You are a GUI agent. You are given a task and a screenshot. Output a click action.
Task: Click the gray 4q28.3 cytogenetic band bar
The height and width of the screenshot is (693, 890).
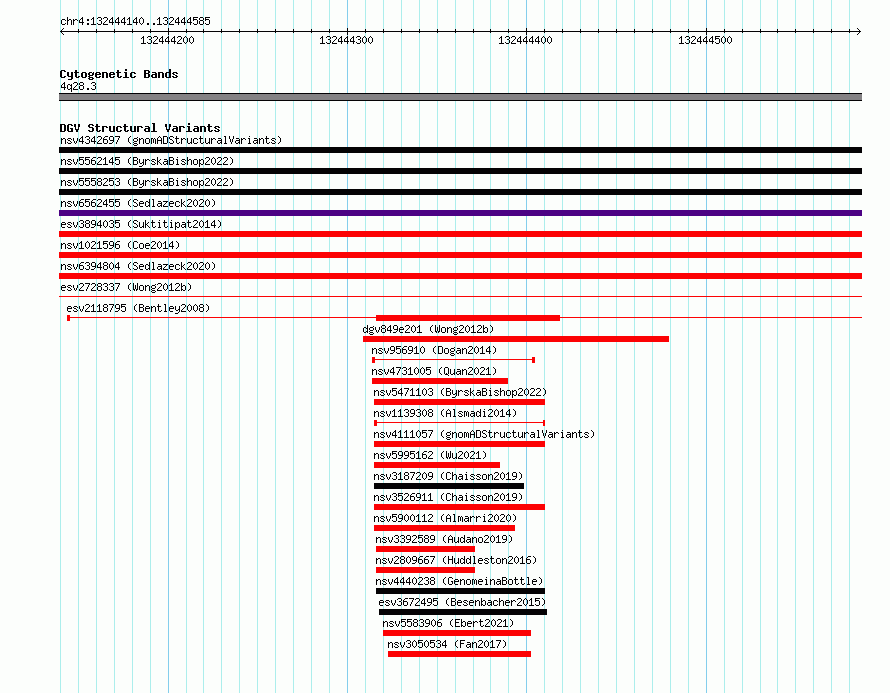click(460, 97)
